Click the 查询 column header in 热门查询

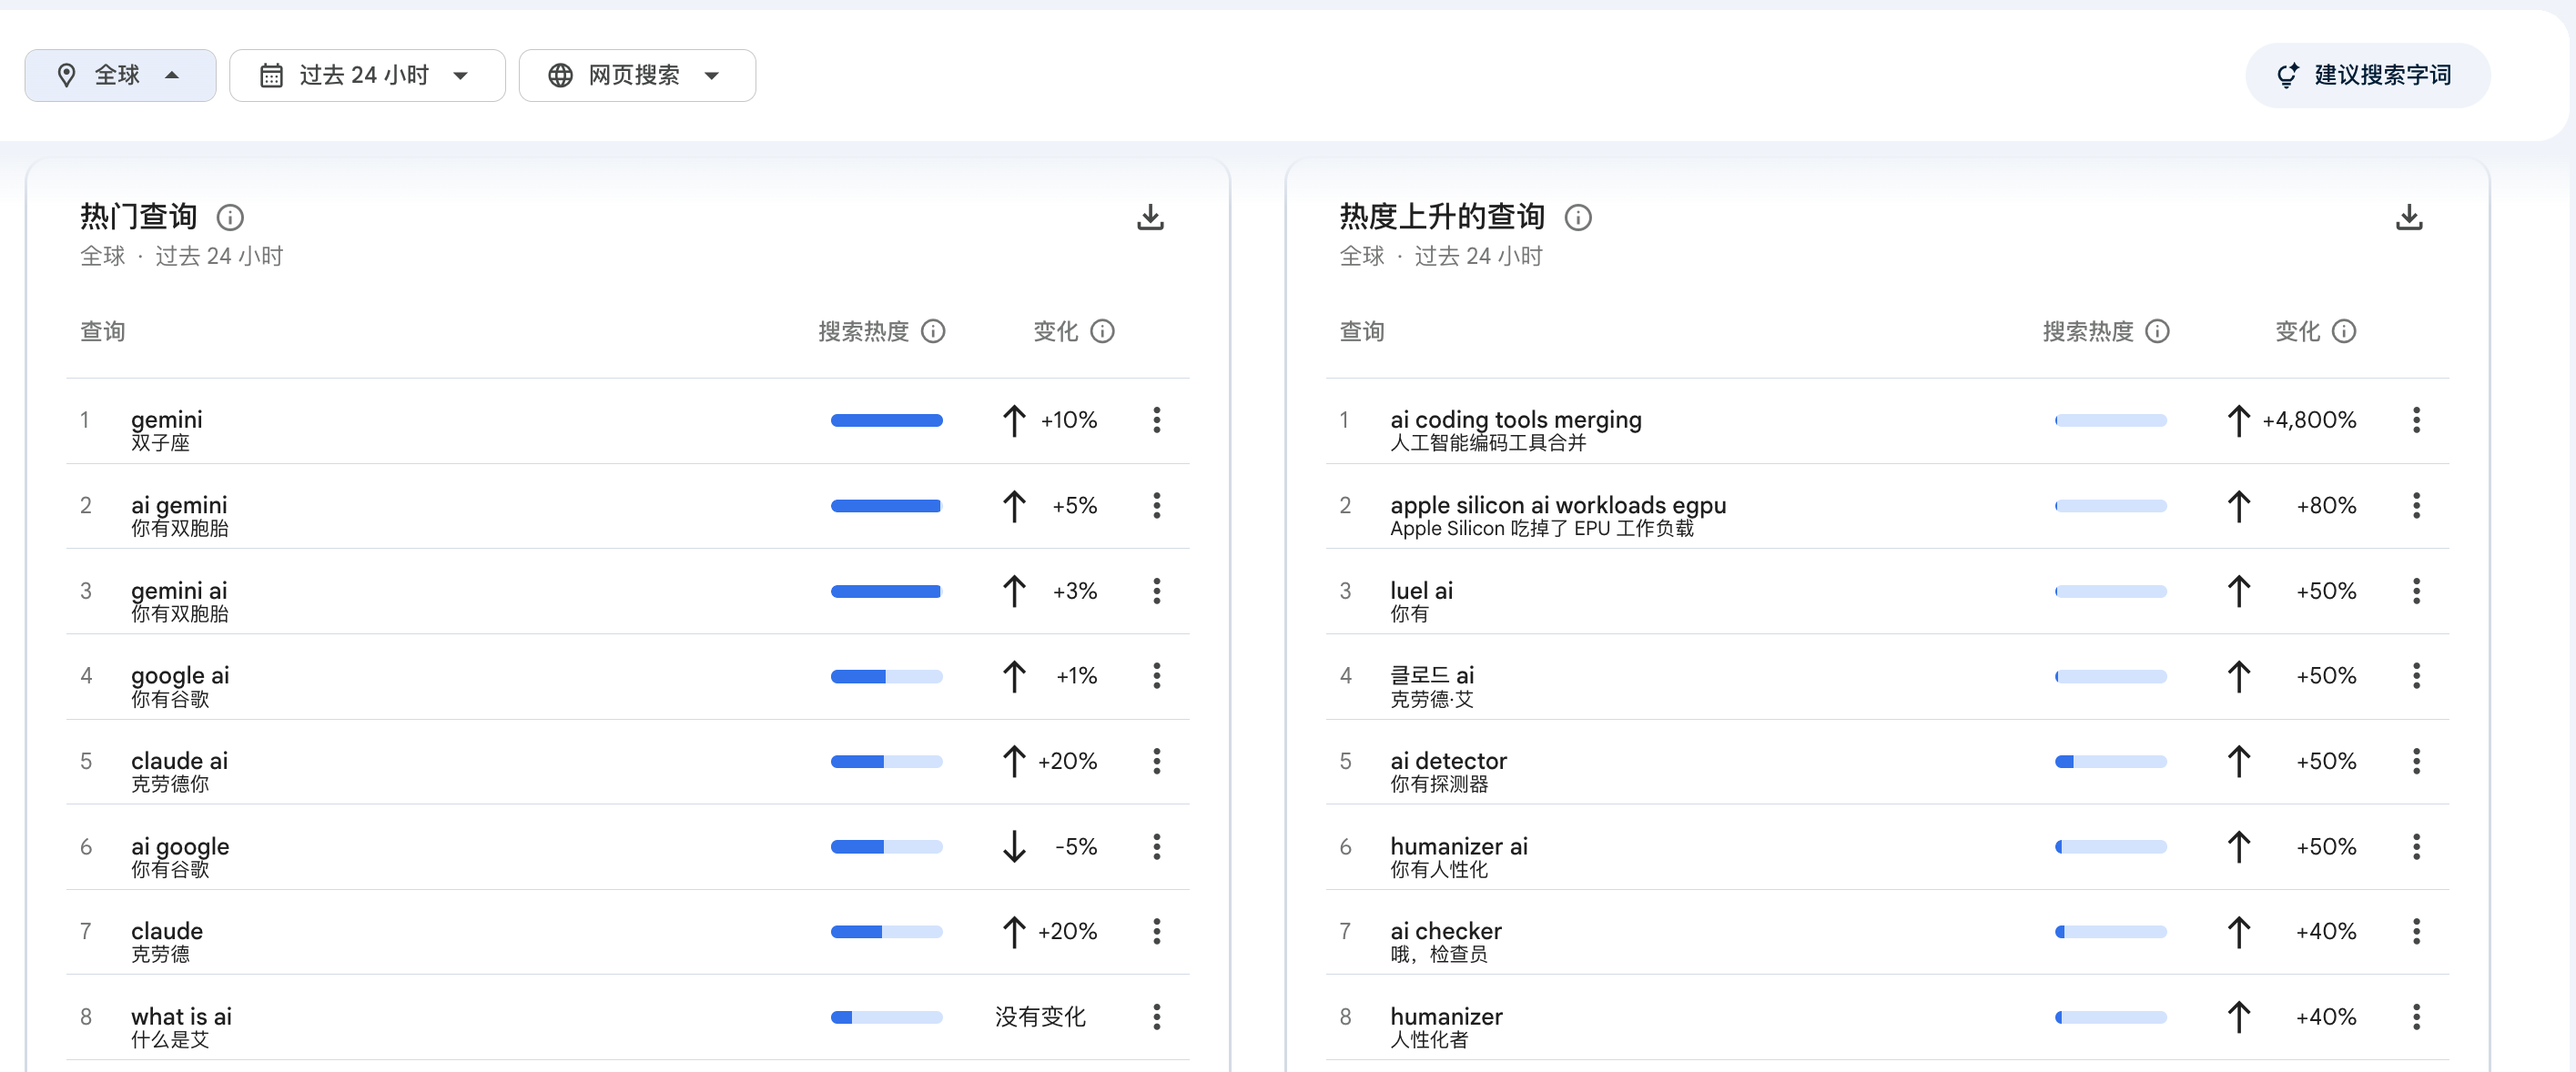(103, 331)
